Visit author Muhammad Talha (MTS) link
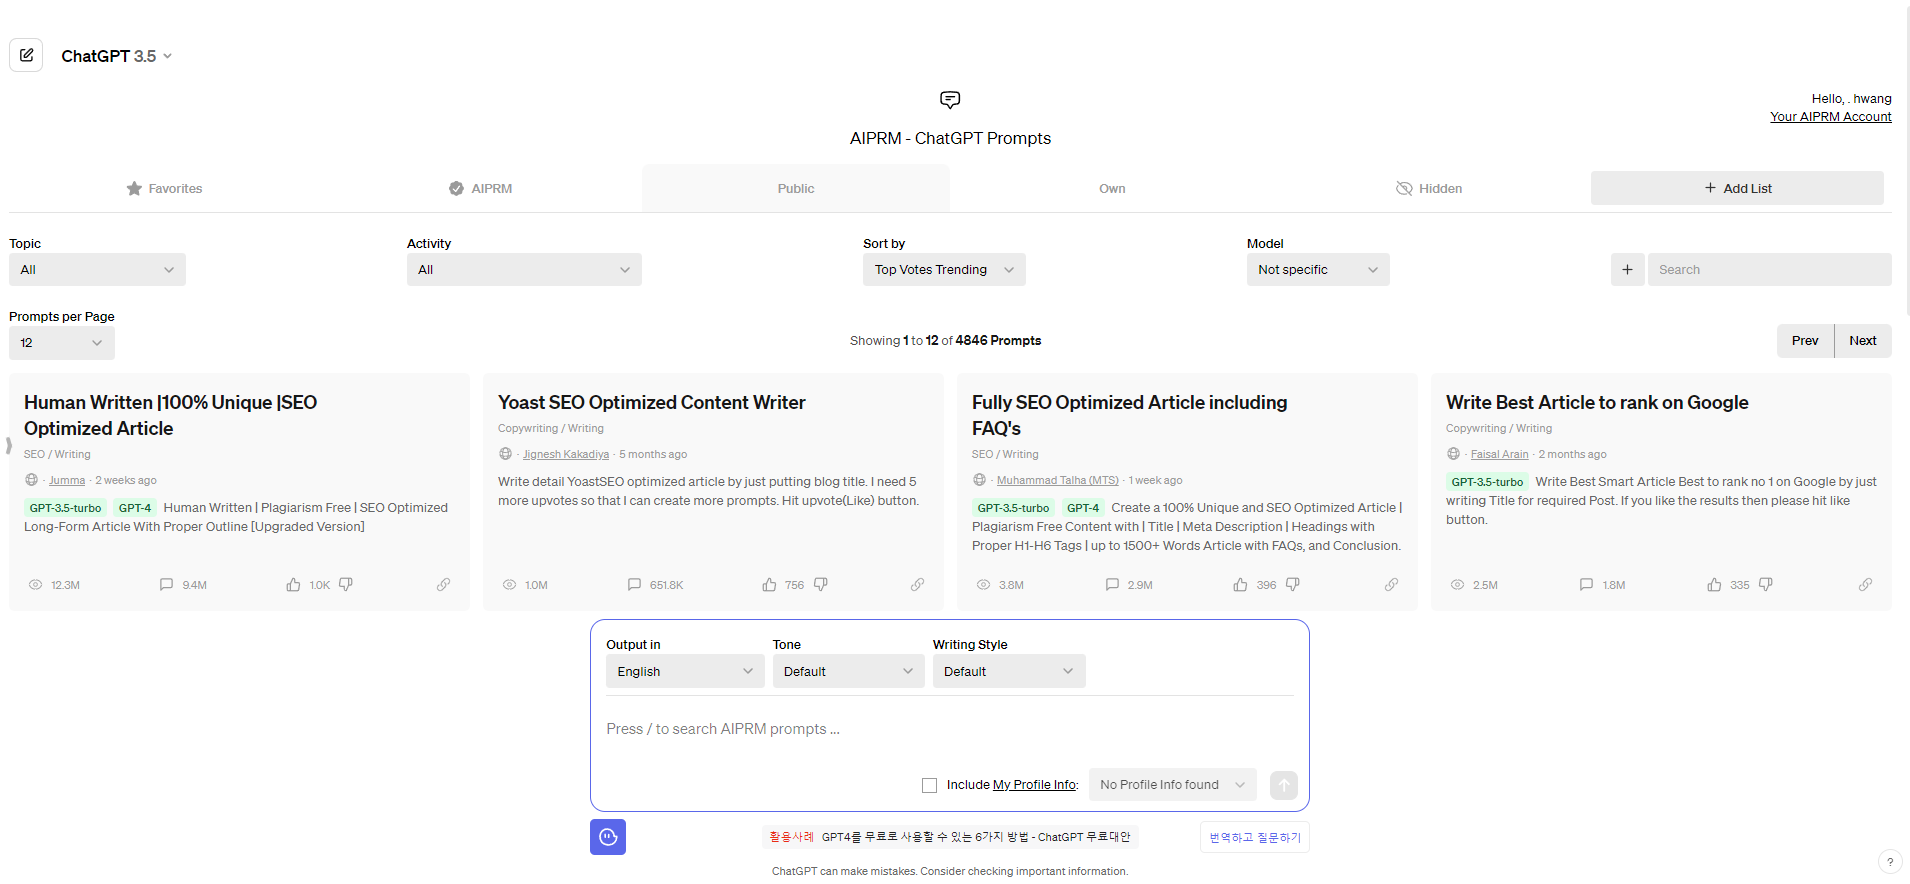This screenshot has width=1910, height=884. pyautogui.click(x=1057, y=480)
